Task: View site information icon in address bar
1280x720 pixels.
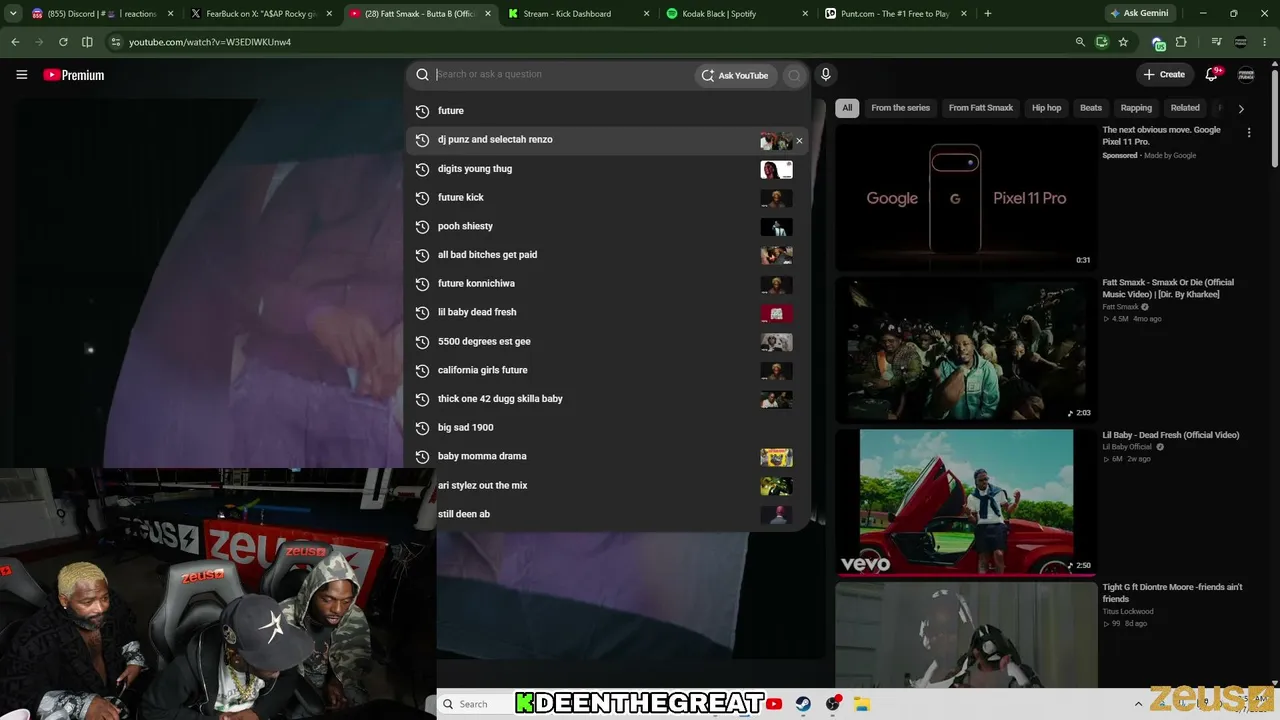Action: click(116, 42)
